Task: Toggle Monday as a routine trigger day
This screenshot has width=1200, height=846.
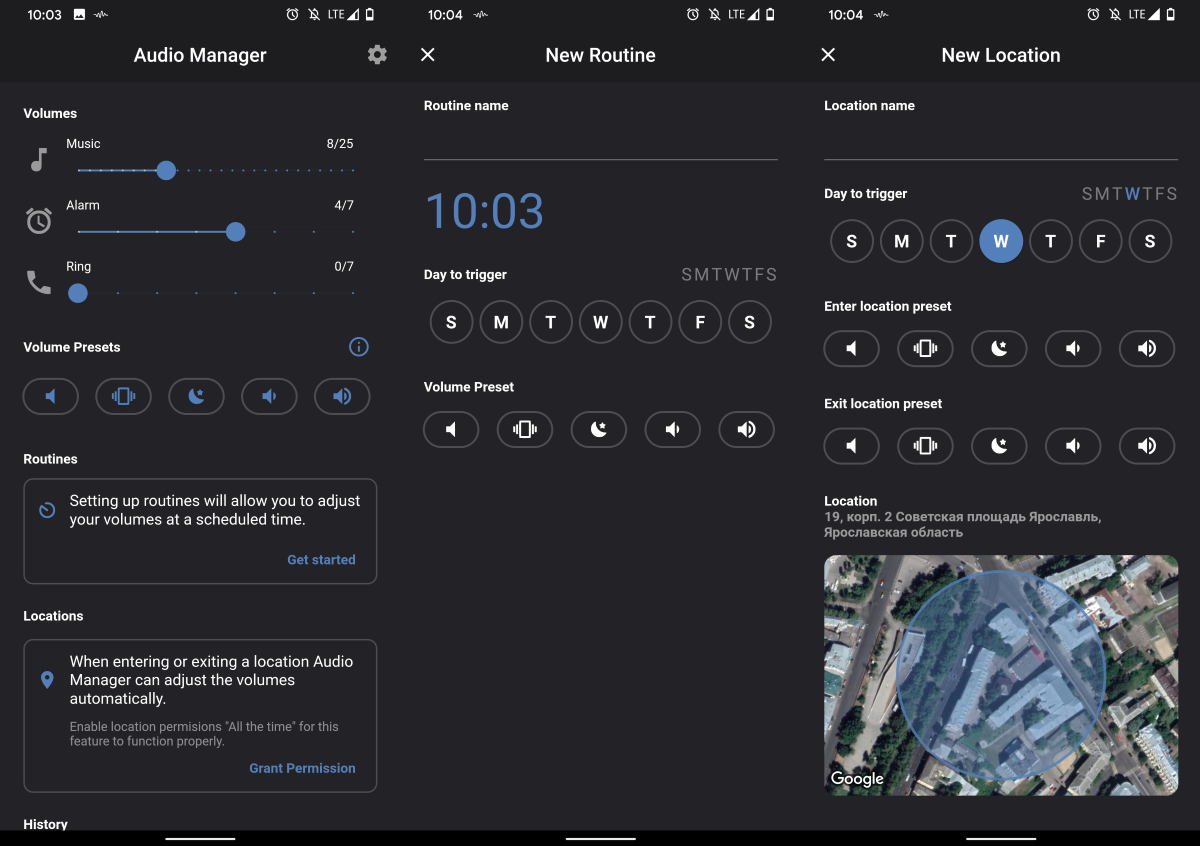Action: point(501,321)
